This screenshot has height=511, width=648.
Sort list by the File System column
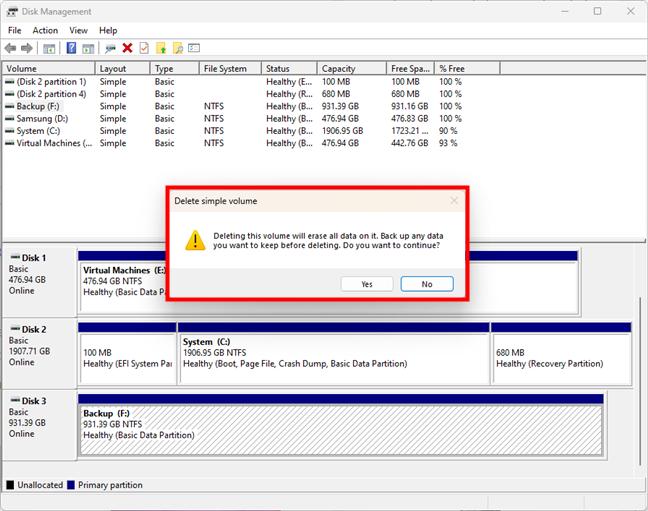[x=225, y=69]
